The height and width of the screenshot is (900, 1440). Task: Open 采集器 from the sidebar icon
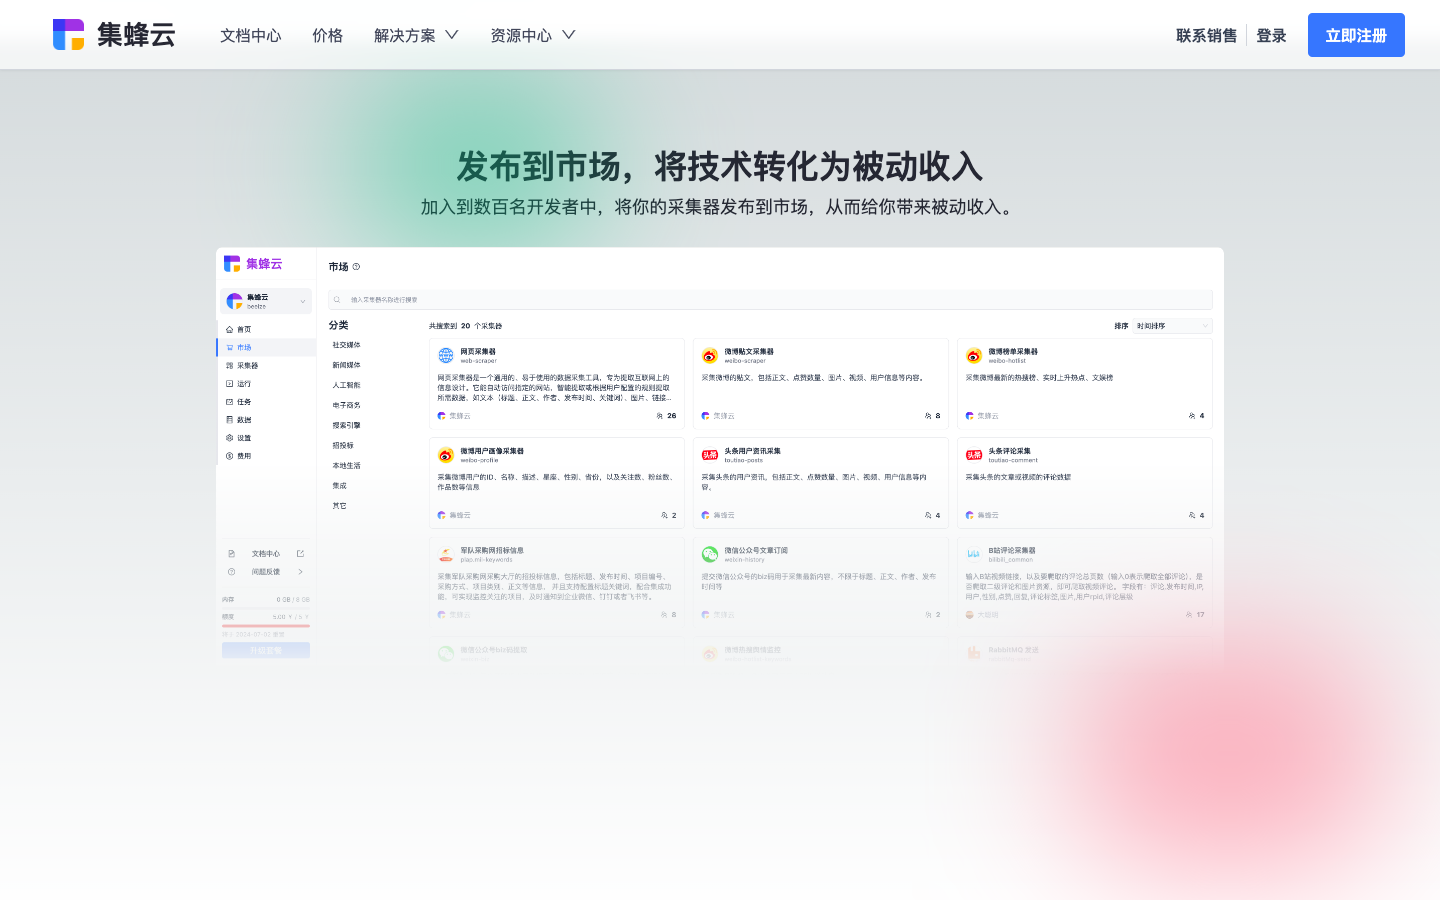tap(229, 366)
